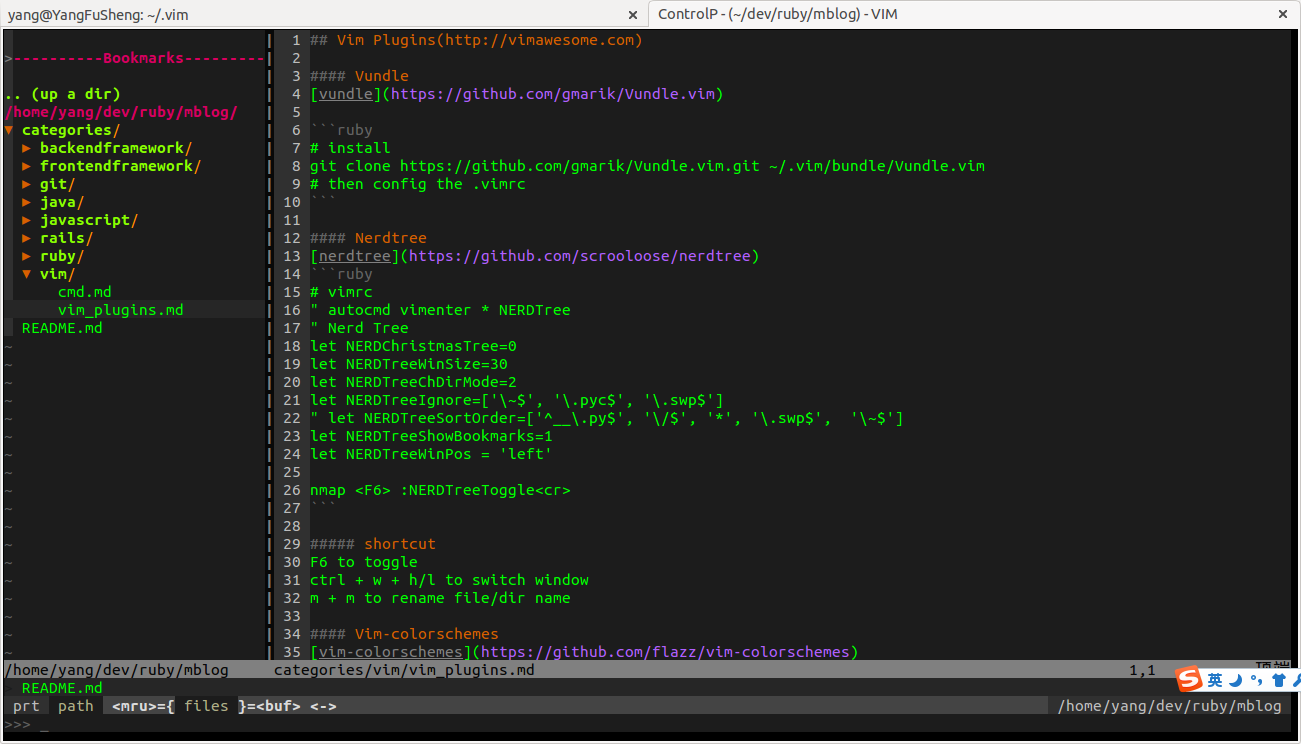The width and height of the screenshot is (1301, 744).
Task: Click the 'autocmd vimenter * NERDTree' line
Action: tap(440, 310)
